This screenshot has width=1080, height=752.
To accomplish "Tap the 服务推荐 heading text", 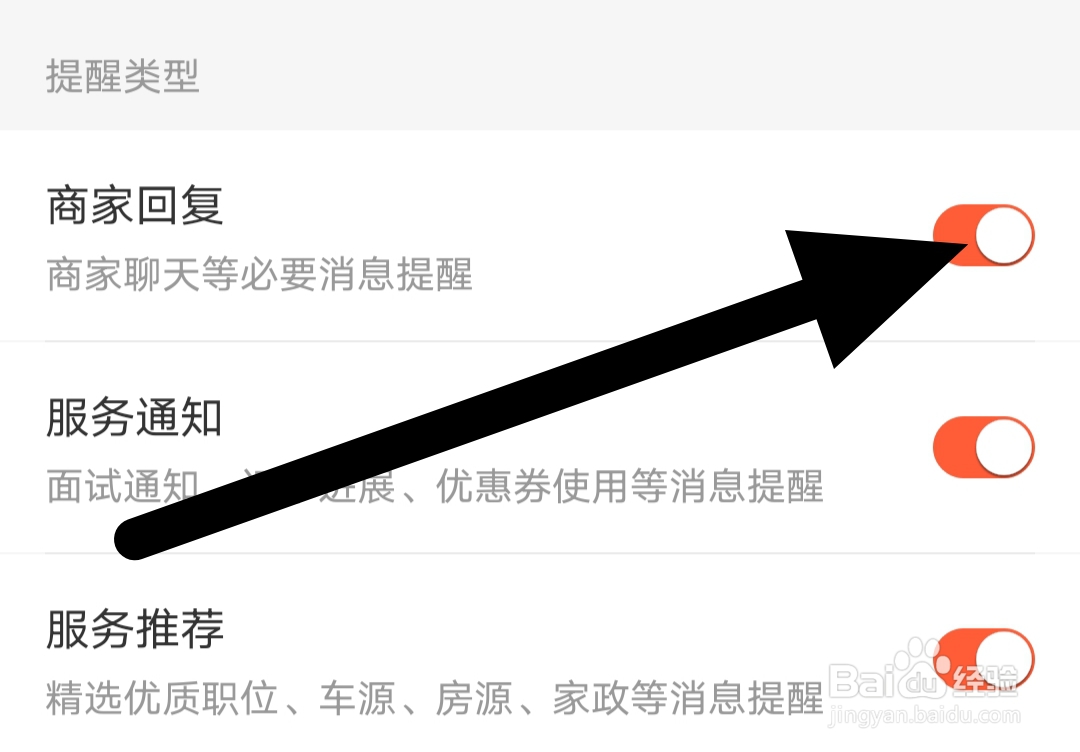I will pos(135,629).
